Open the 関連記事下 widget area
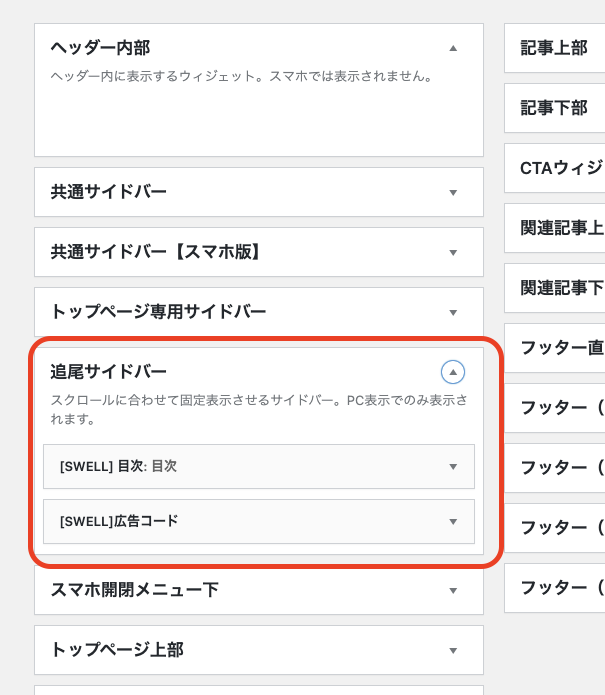The width and height of the screenshot is (605, 695). (554, 288)
